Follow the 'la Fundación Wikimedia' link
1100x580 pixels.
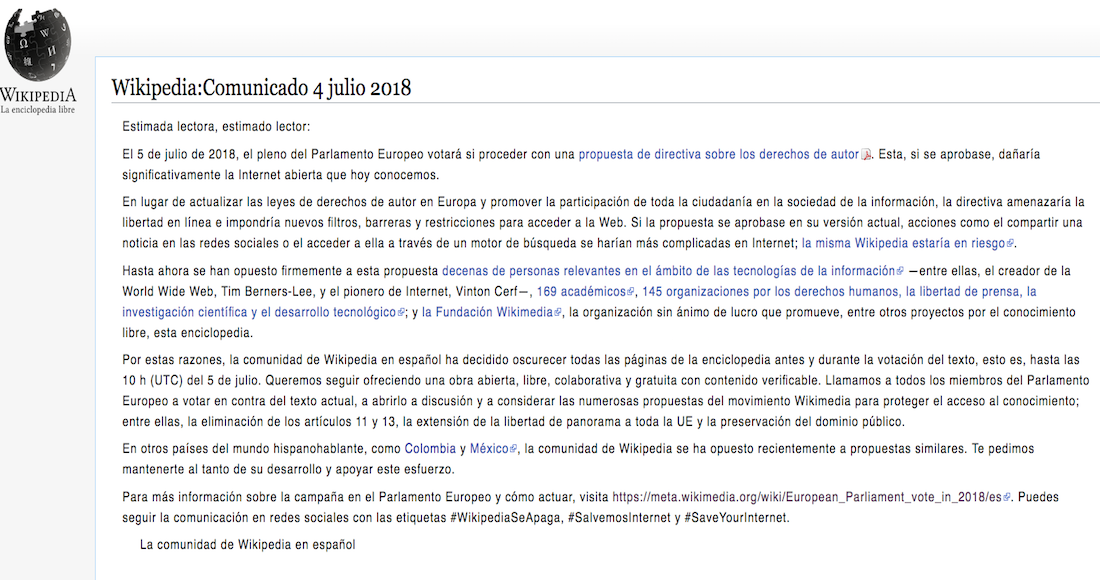tap(487, 312)
